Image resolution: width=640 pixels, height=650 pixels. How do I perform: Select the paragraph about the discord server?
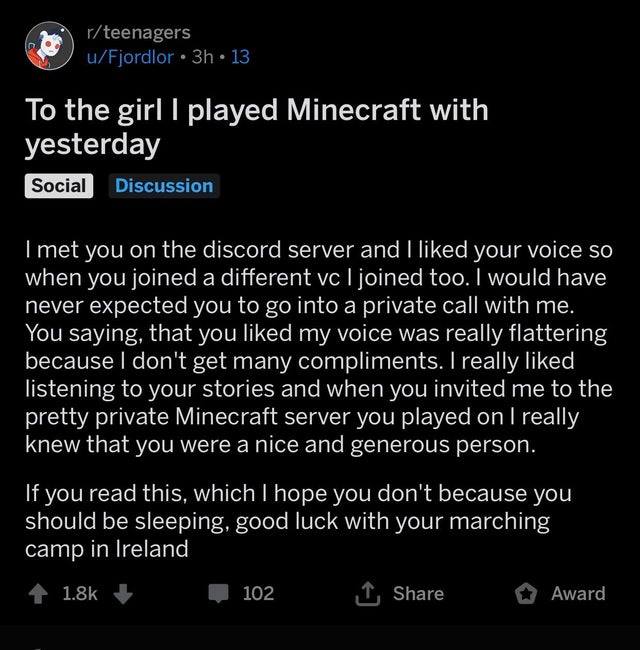click(x=319, y=347)
